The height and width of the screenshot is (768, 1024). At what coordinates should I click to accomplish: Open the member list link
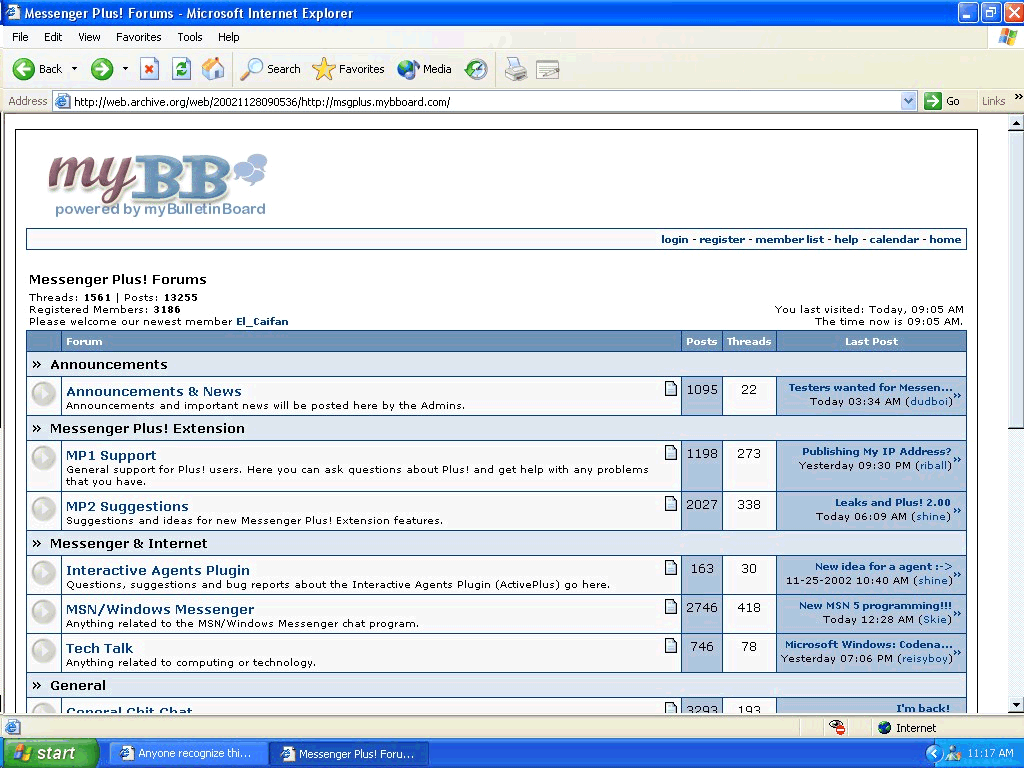[x=790, y=240]
